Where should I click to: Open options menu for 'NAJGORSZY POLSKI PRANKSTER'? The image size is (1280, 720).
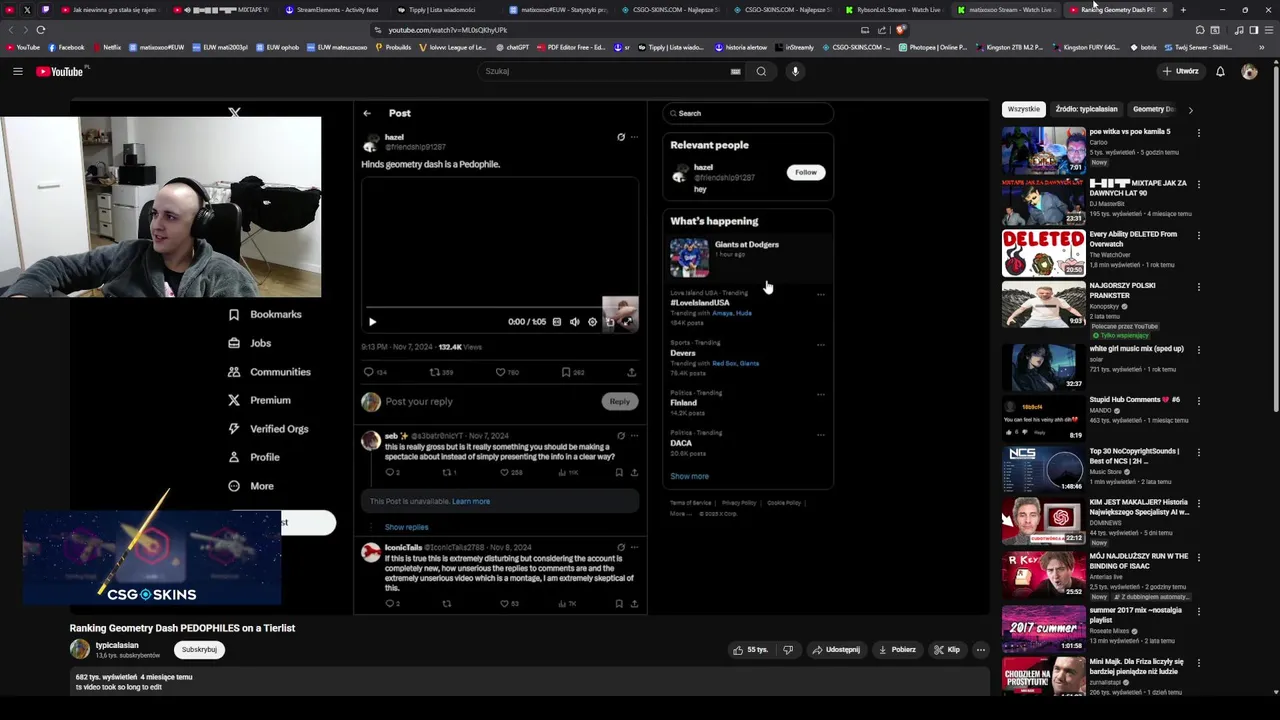tap(1198, 287)
